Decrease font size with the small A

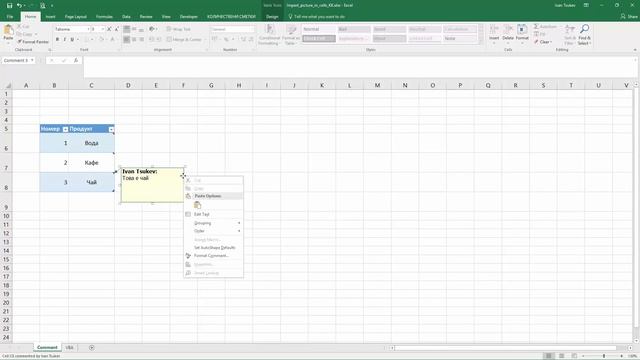(116, 29)
